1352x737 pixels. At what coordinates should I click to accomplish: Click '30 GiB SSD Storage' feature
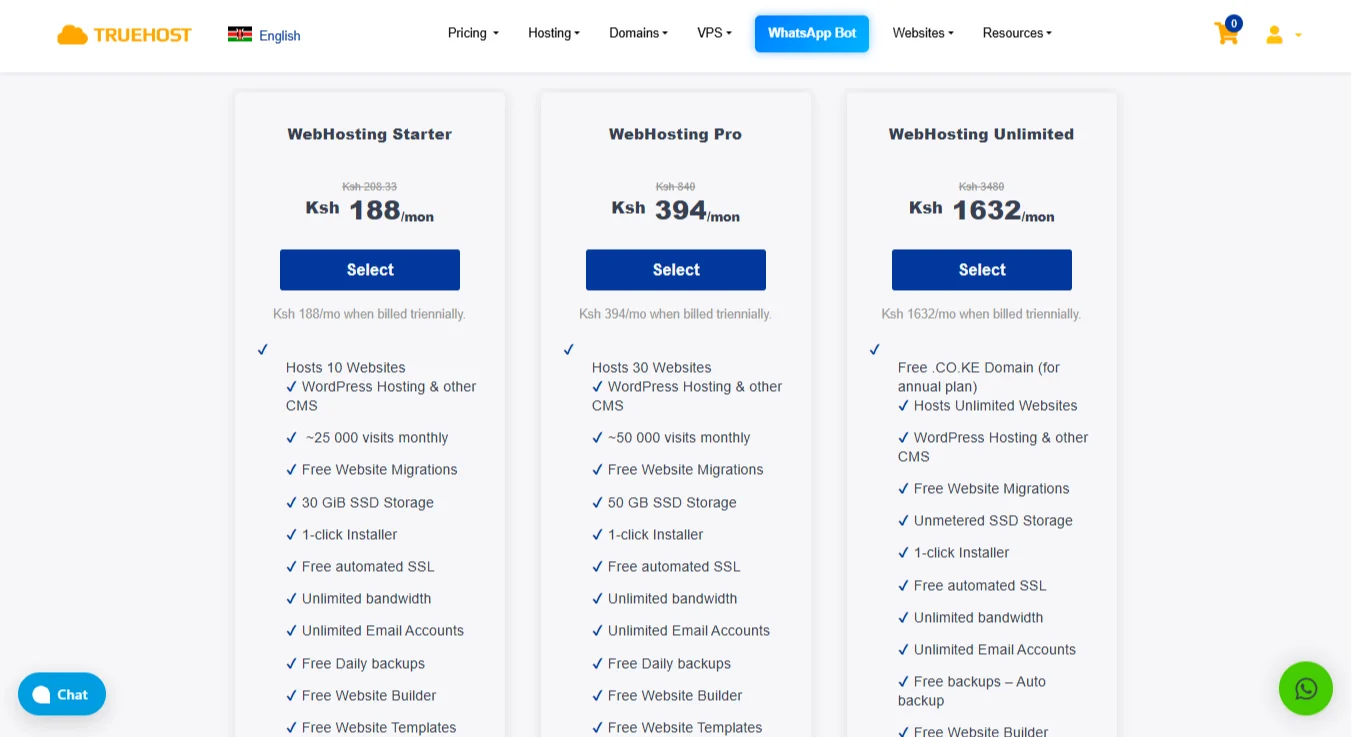point(368,503)
